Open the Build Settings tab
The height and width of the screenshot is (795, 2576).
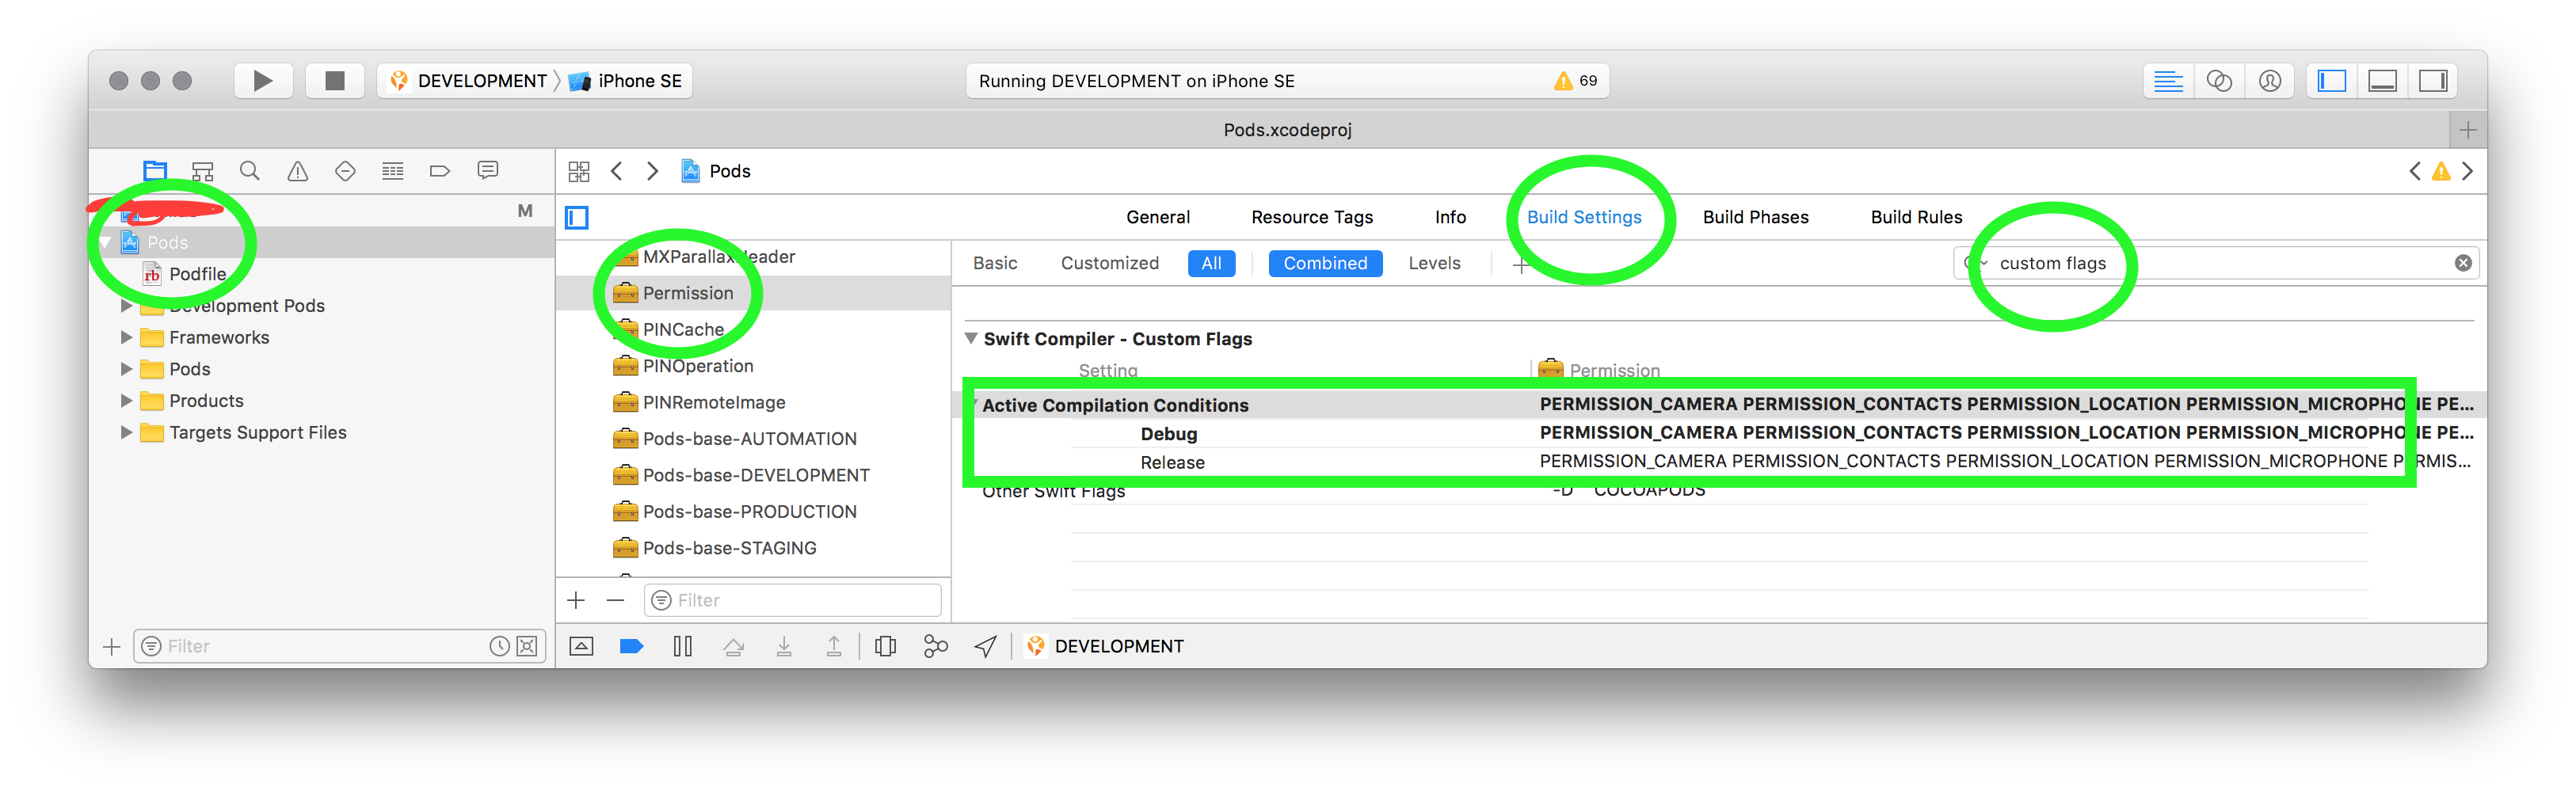pyautogui.click(x=1584, y=217)
